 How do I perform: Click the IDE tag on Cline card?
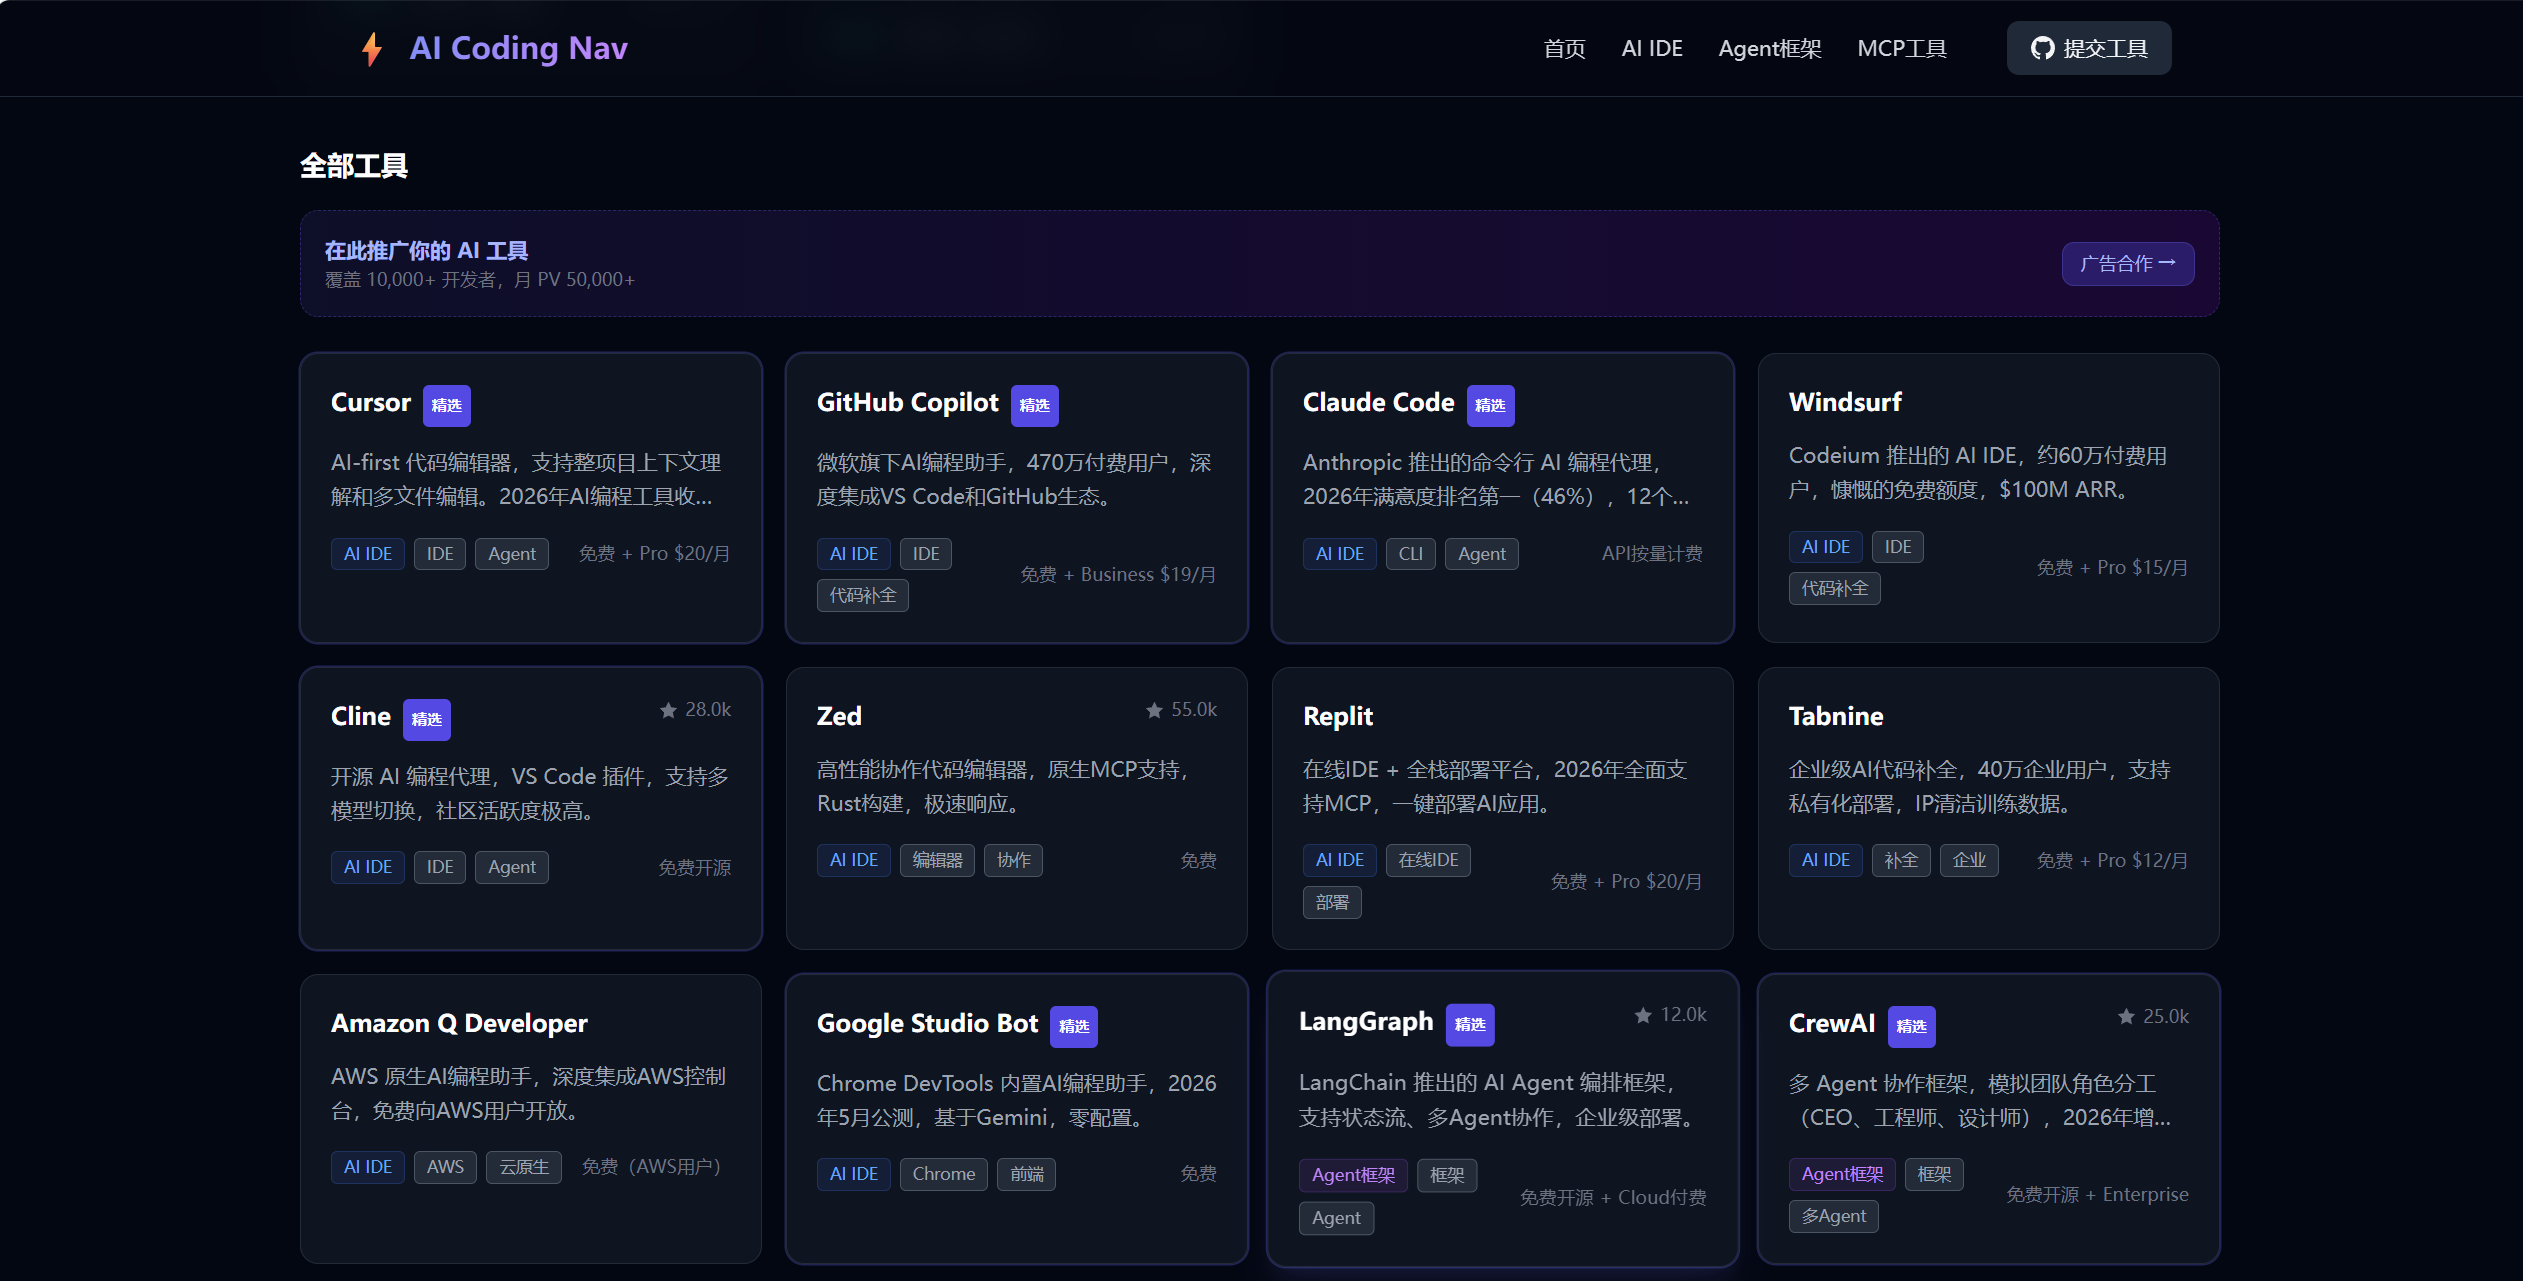pos(440,868)
